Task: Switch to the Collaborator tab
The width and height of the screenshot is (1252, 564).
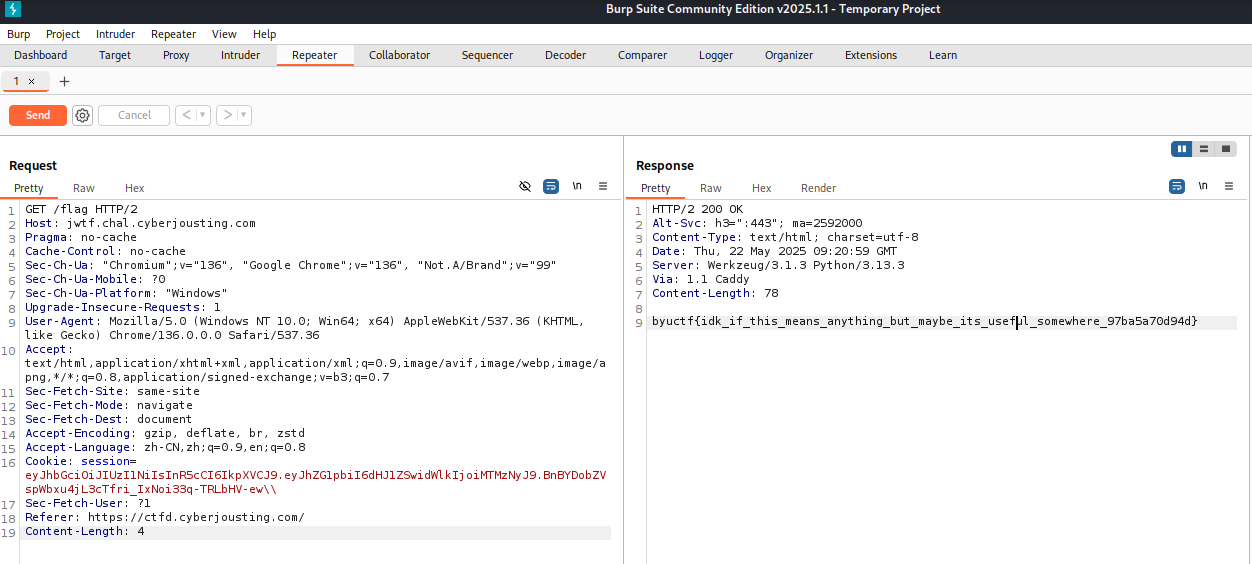Action: point(400,55)
